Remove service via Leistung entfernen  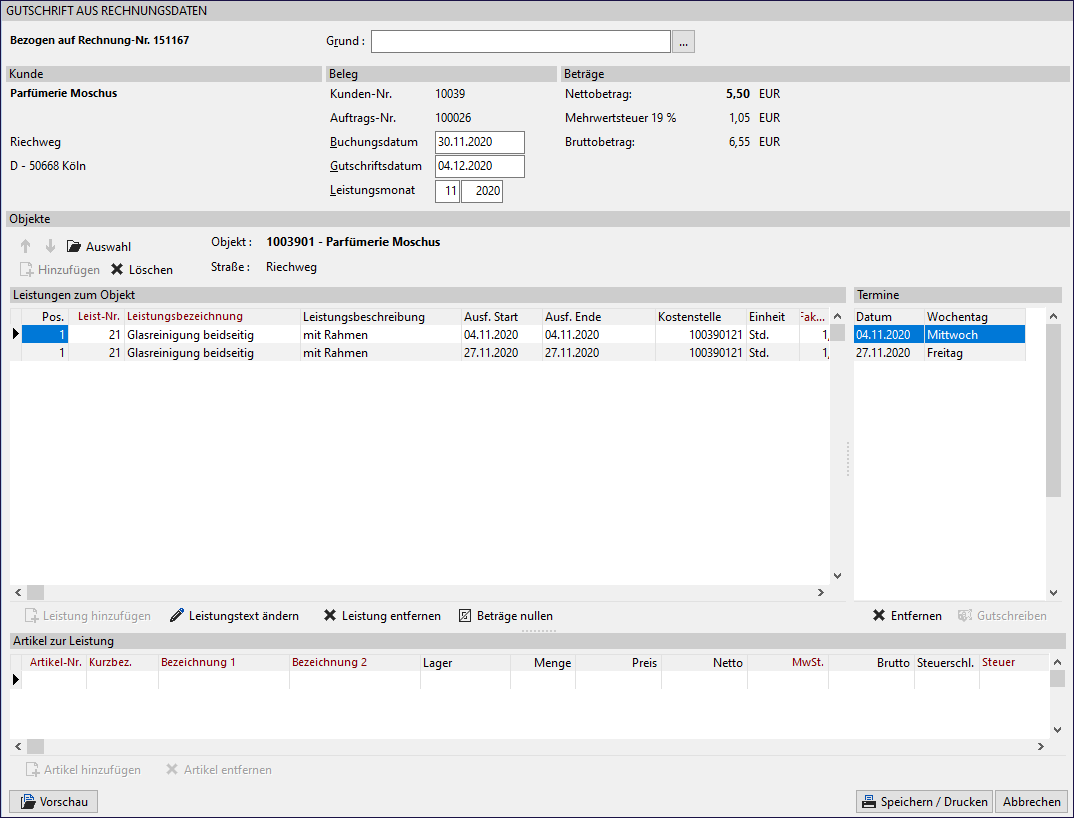(x=382, y=616)
